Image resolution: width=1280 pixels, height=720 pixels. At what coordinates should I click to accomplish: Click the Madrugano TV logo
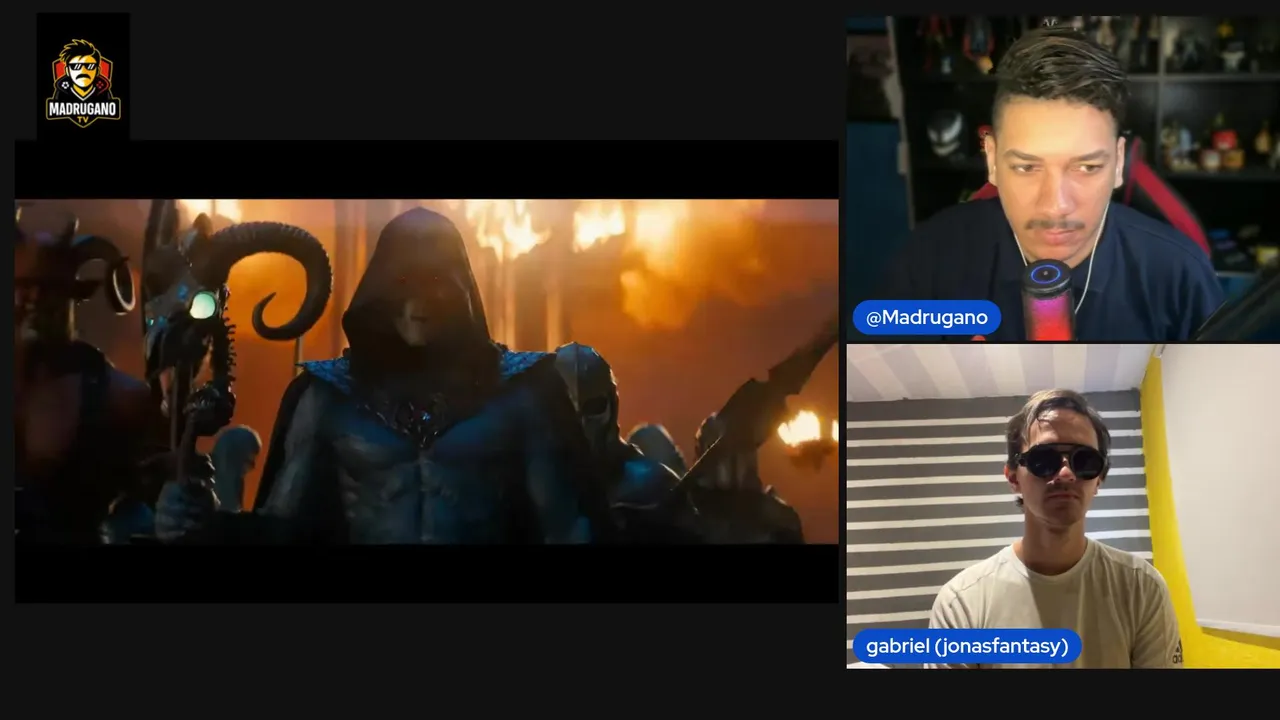click(x=83, y=77)
